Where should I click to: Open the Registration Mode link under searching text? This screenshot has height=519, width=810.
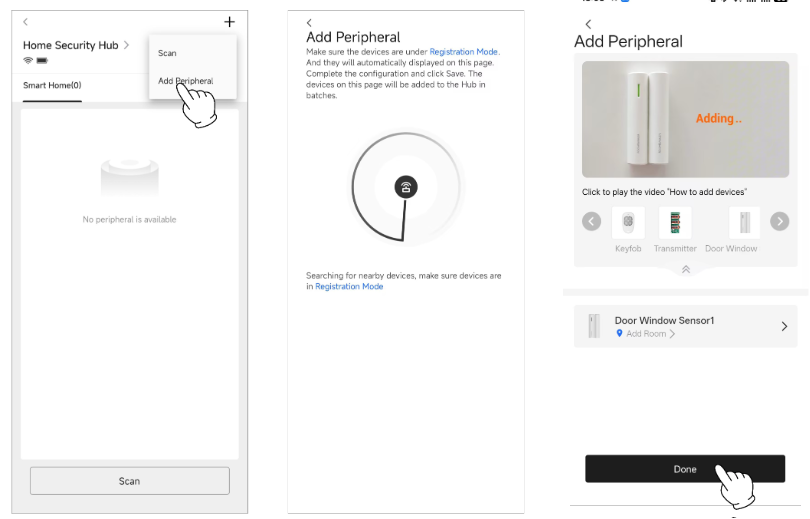tap(349, 287)
